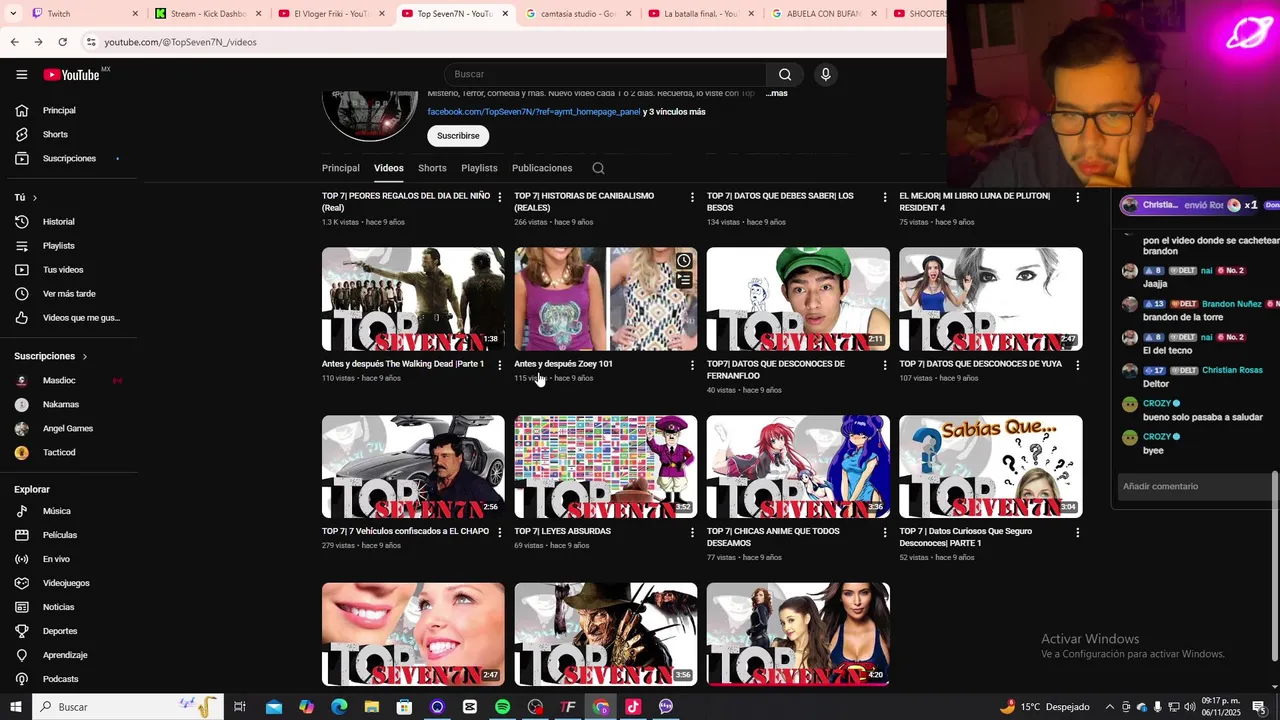
Task: Add Zoey 101 video to Watch later
Action: (x=684, y=261)
